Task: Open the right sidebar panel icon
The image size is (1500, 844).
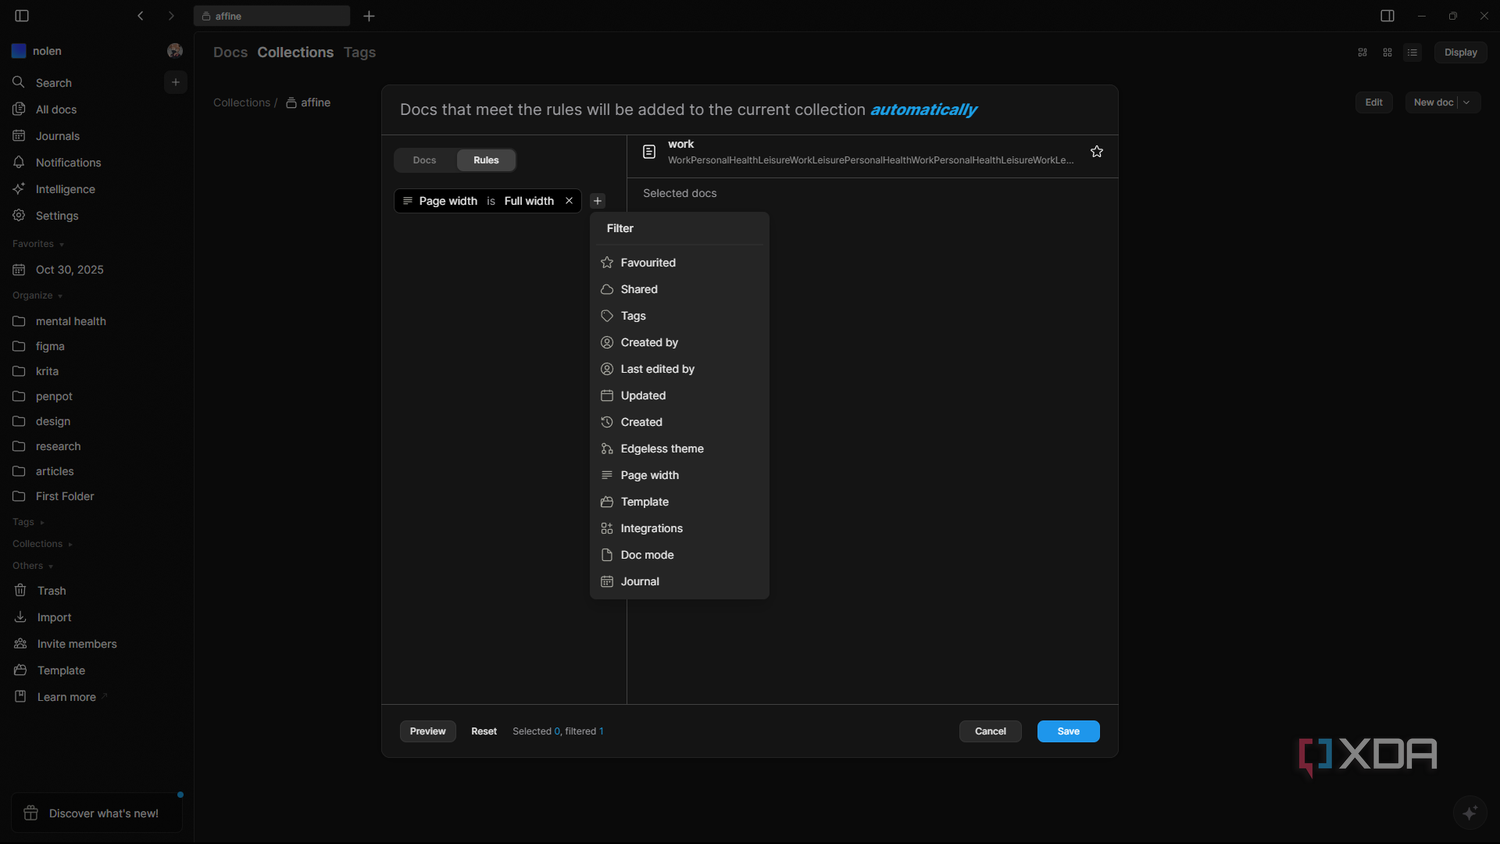Action: [1387, 16]
